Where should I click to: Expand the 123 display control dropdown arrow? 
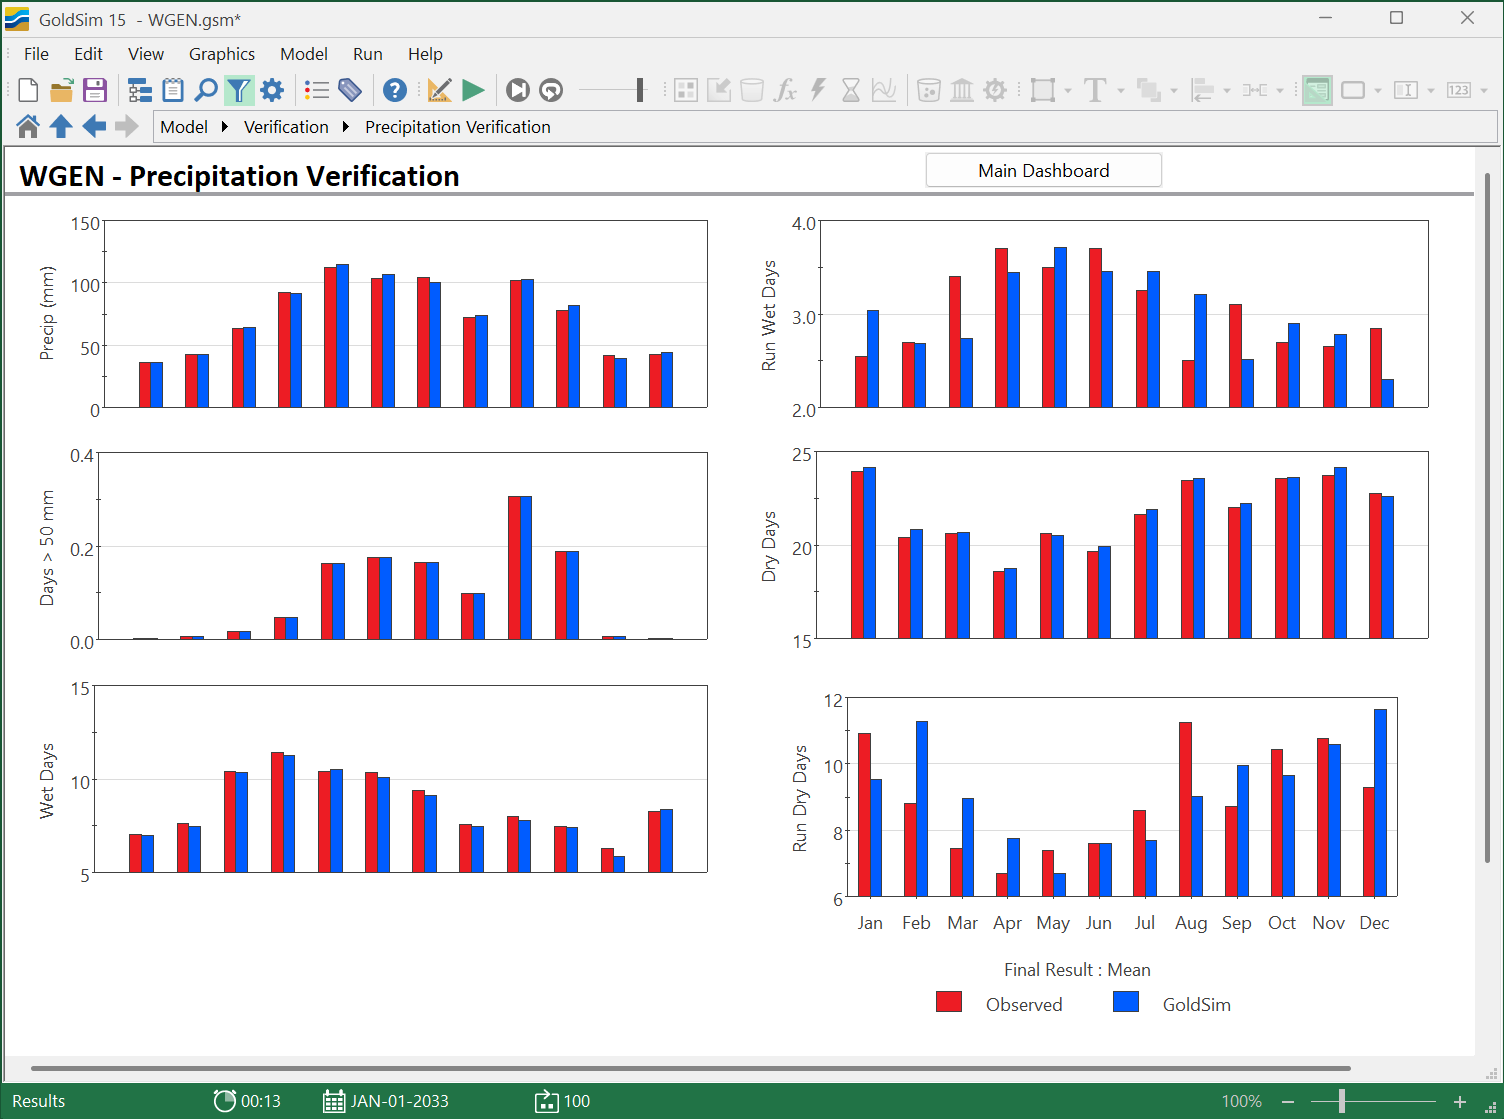pos(1484,91)
